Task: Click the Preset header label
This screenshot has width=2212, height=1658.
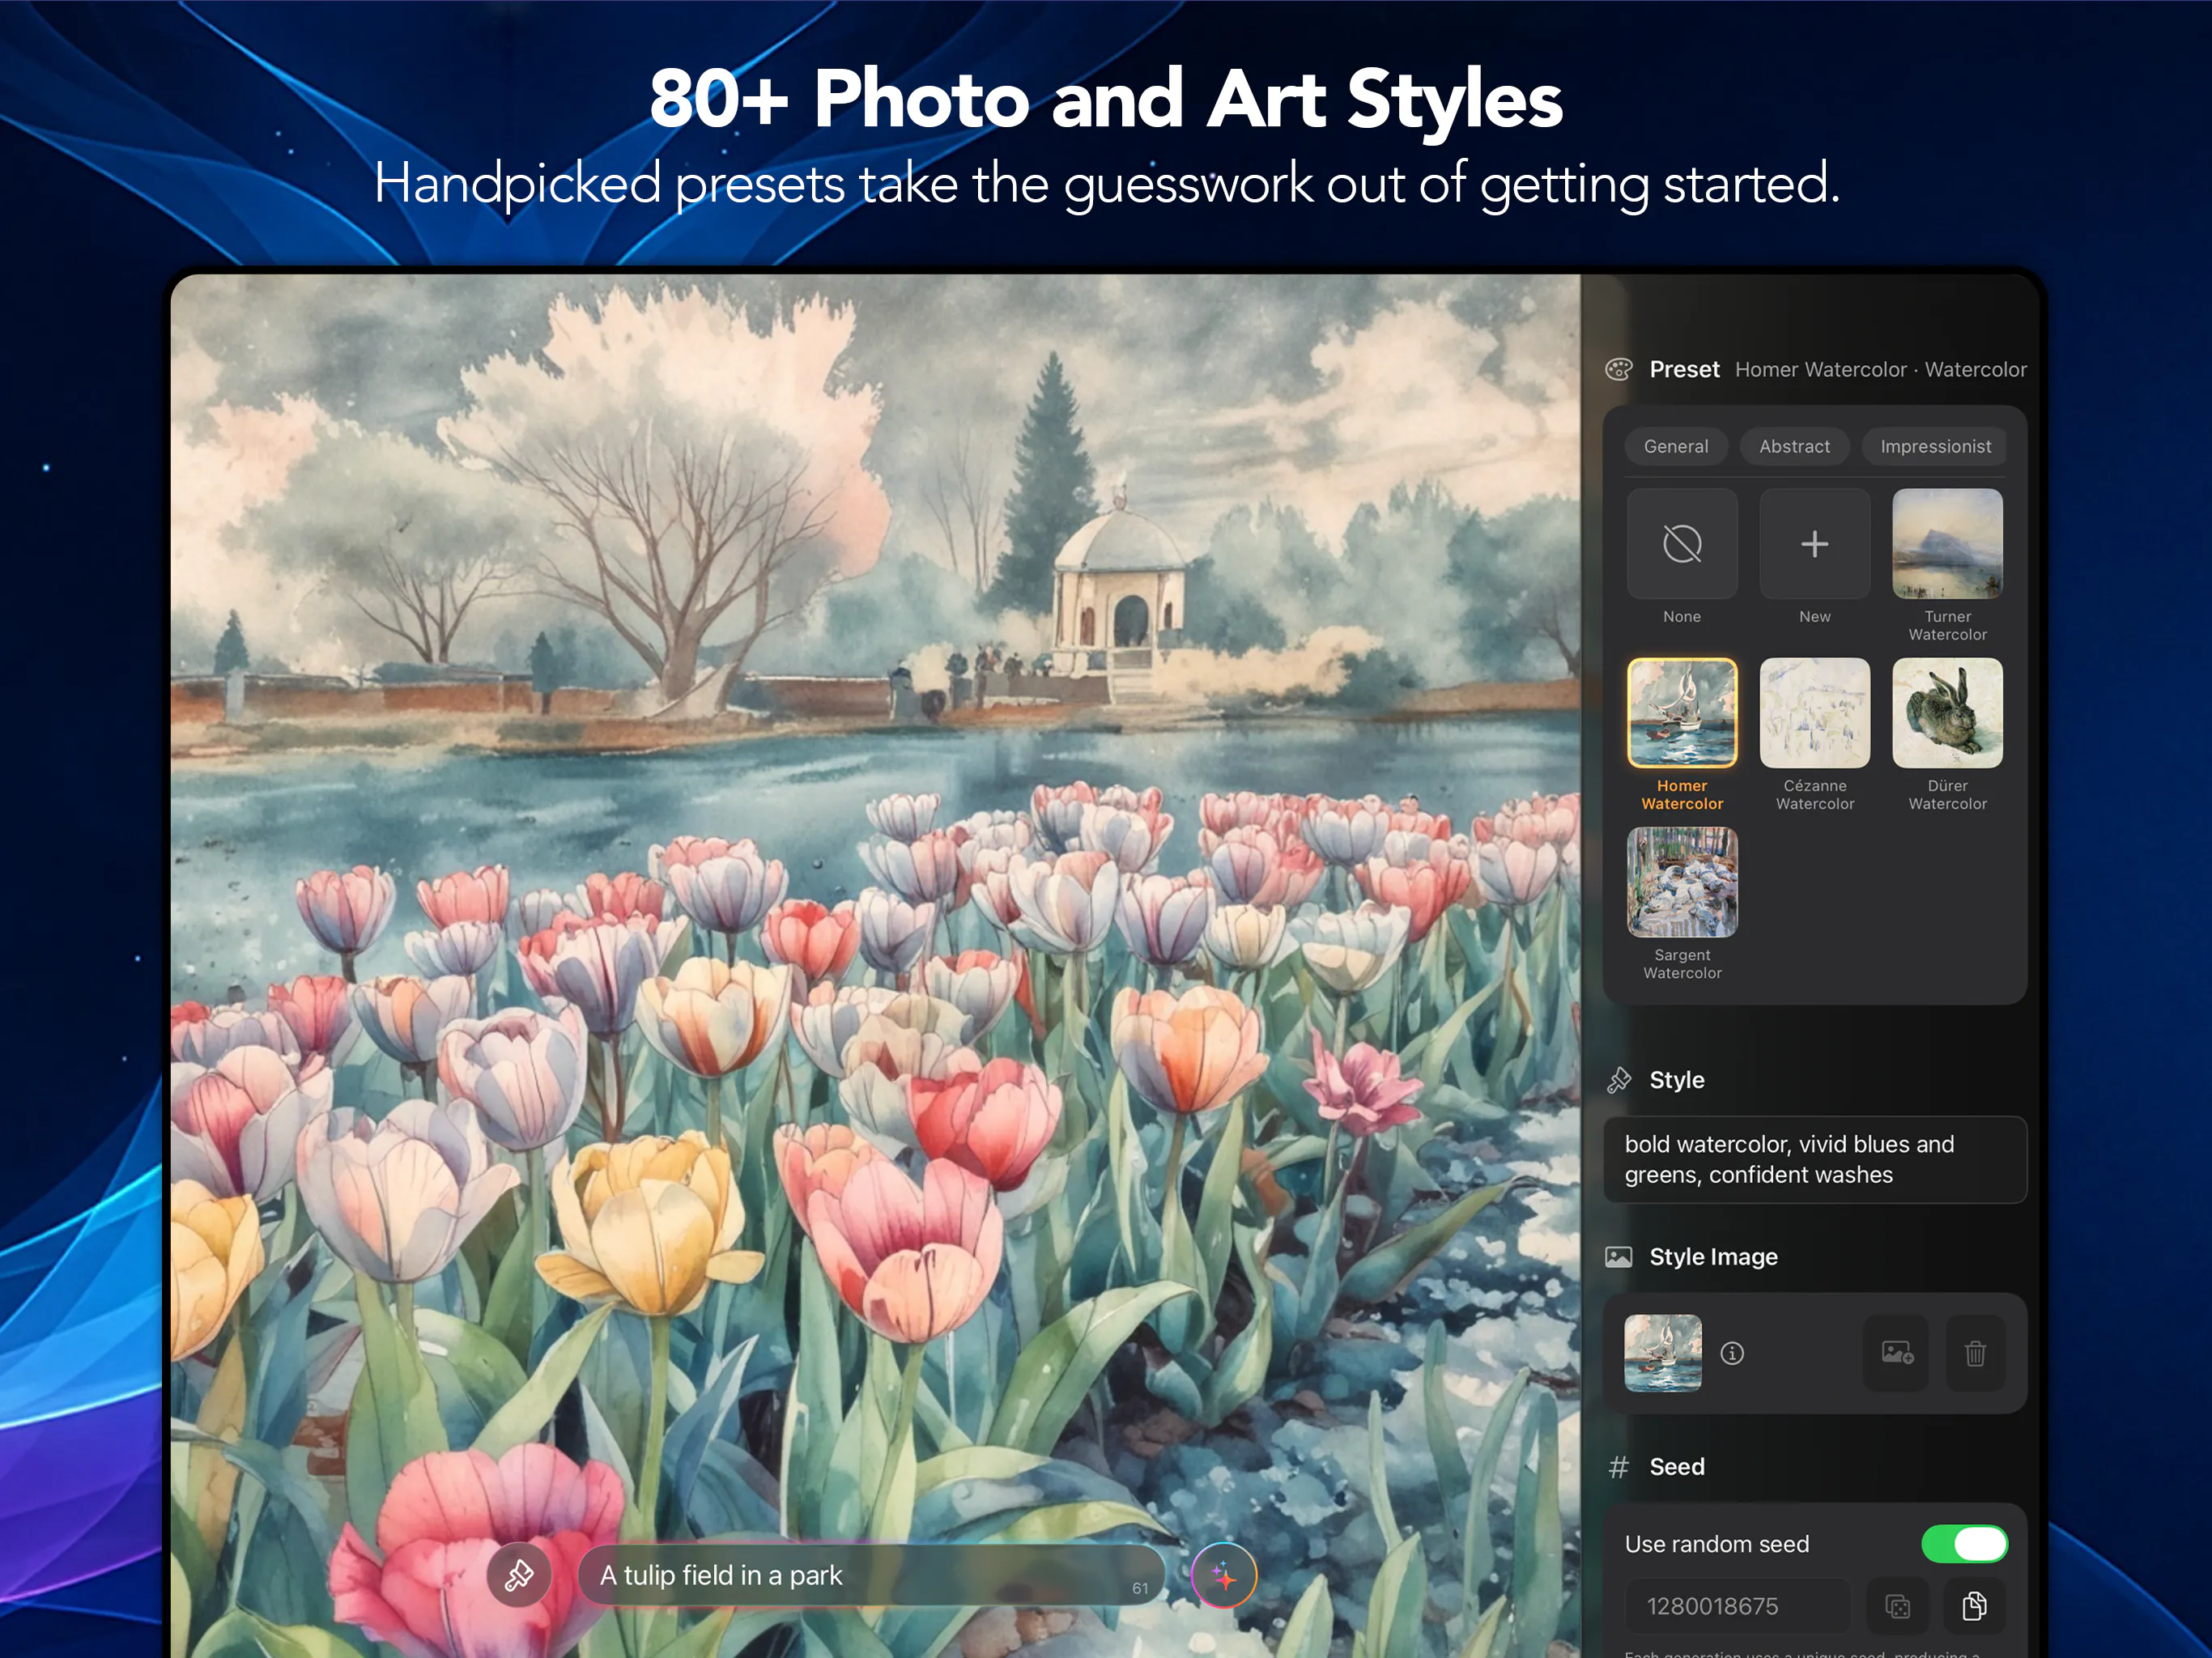Action: point(1684,369)
